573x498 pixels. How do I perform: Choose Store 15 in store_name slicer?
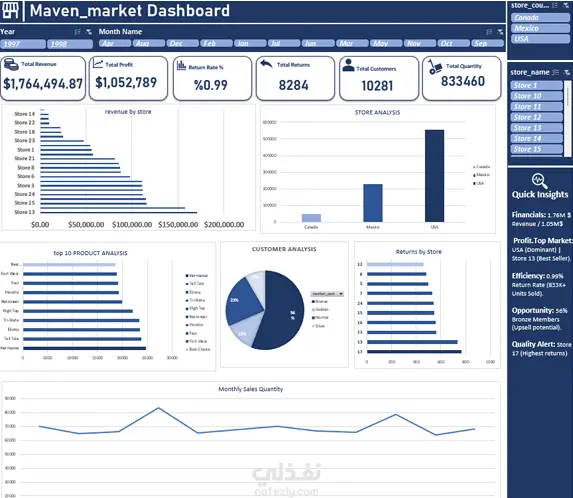[x=536, y=149]
